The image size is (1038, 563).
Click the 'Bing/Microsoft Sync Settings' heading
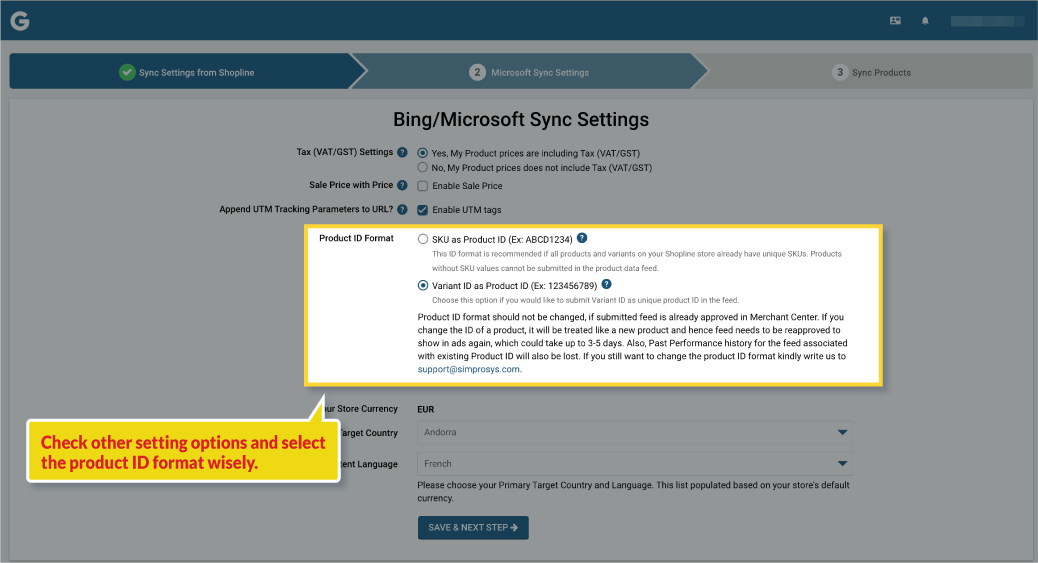(521, 119)
